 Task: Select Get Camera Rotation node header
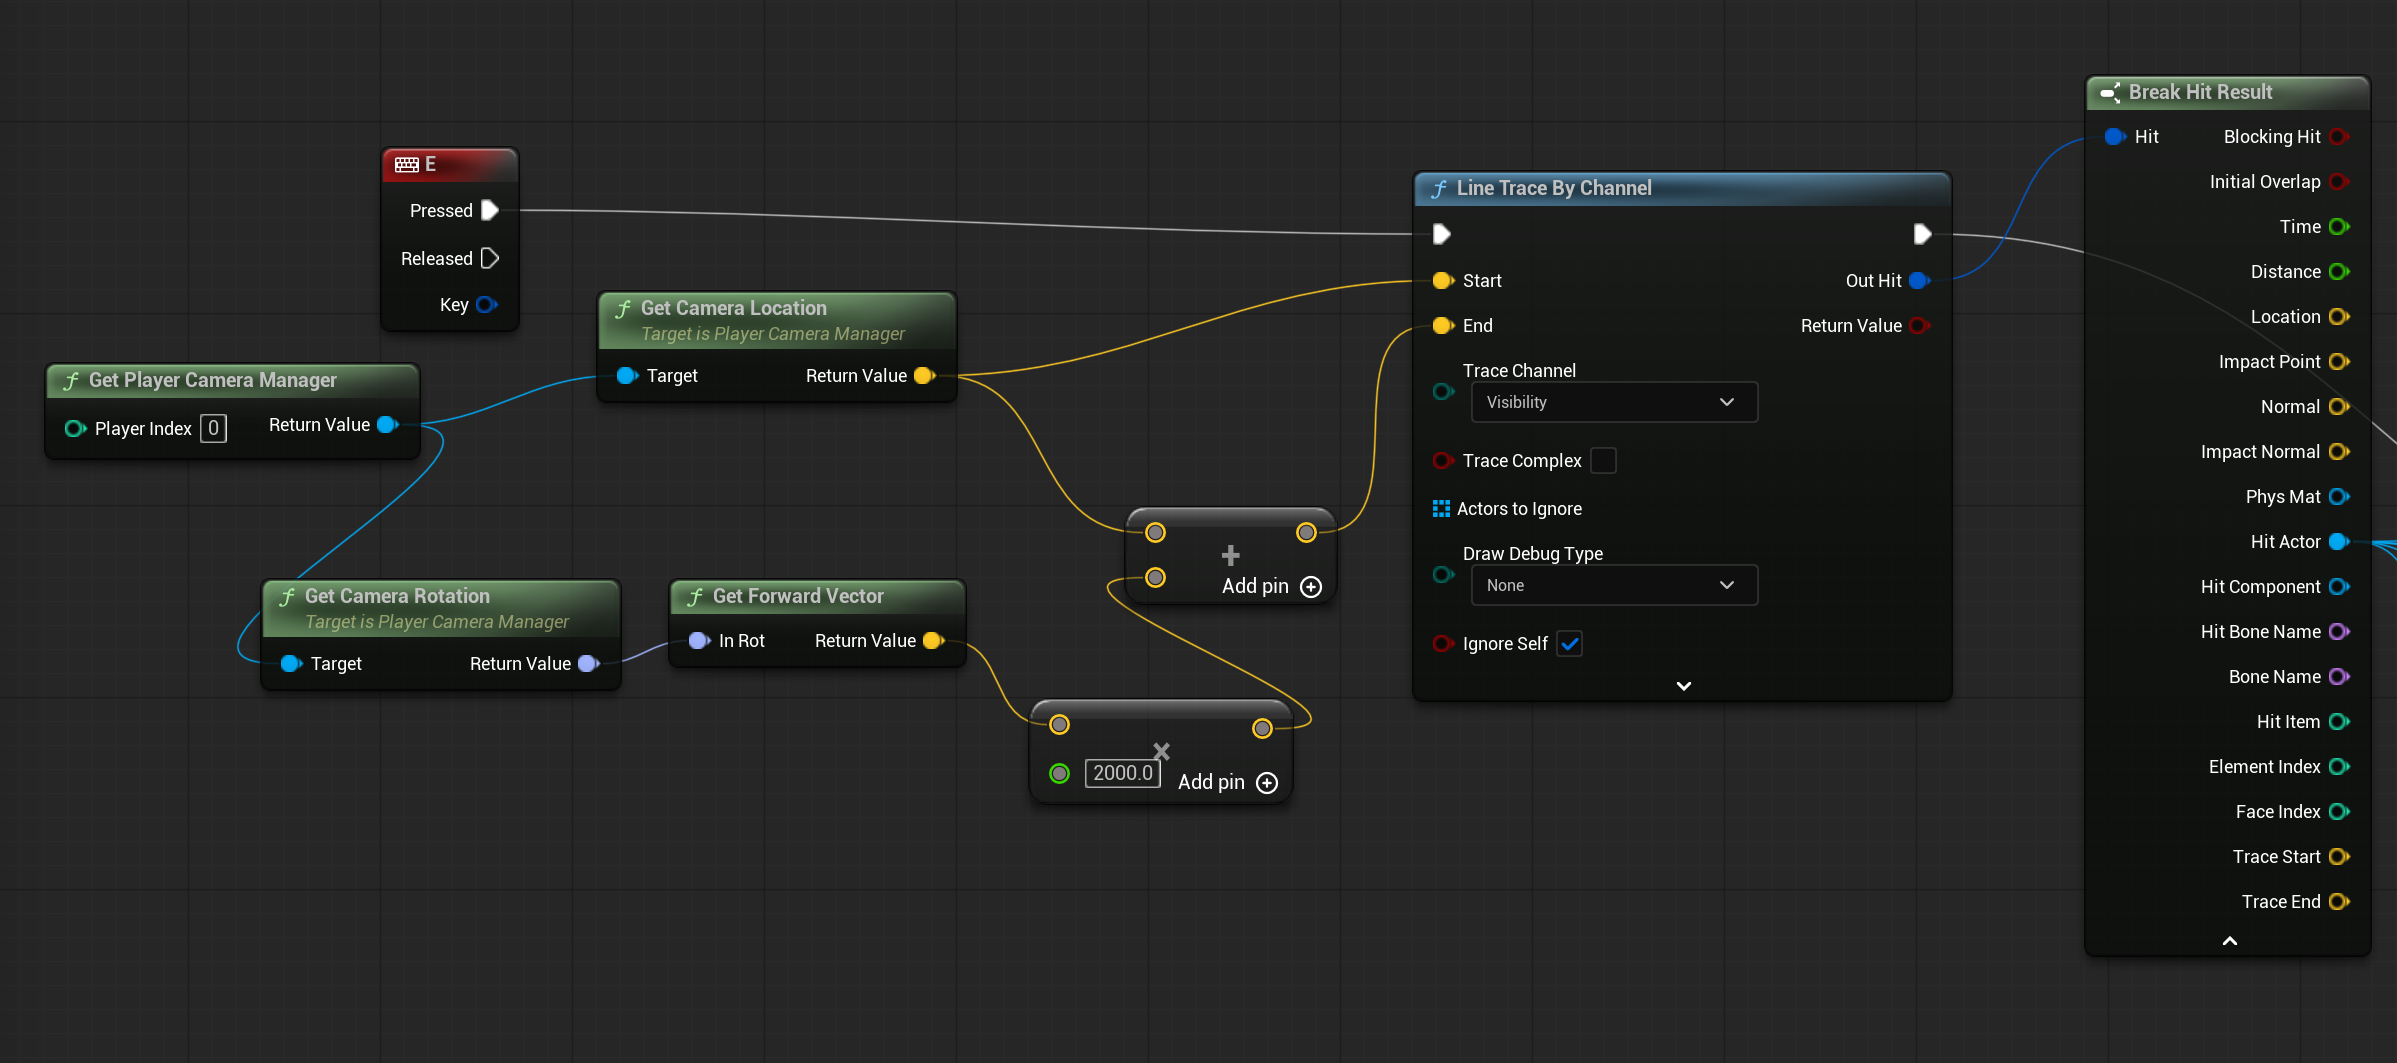click(441, 608)
